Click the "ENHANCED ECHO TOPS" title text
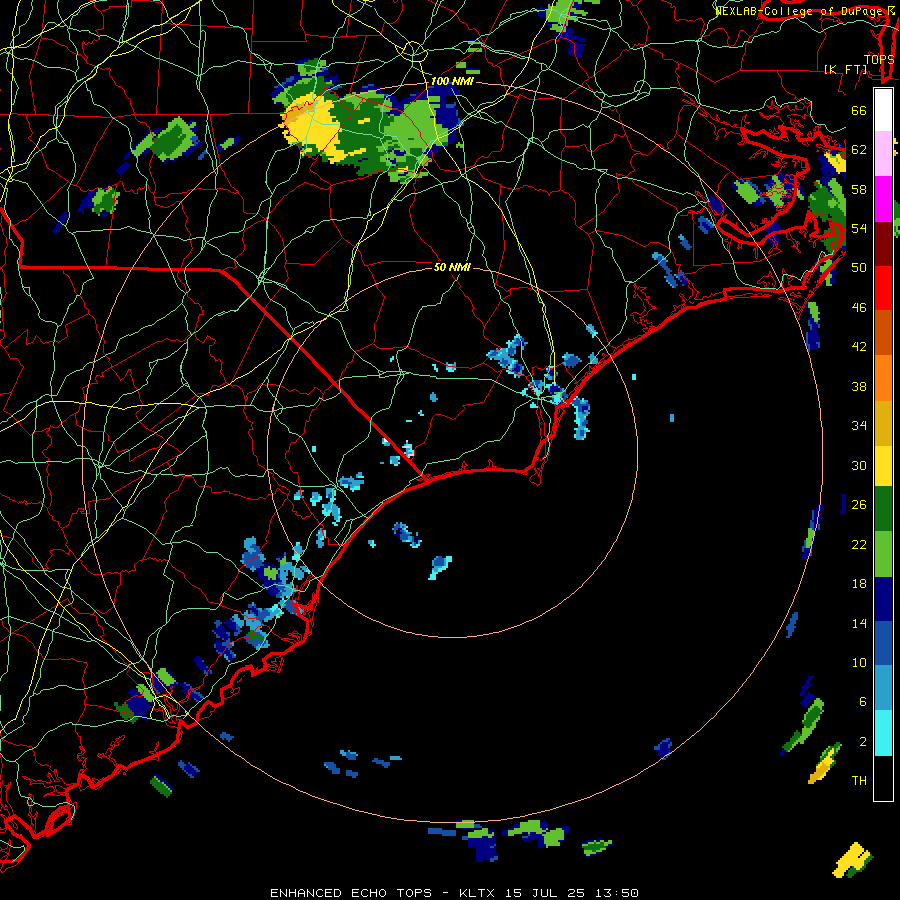This screenshot has width=900, height=900. coord(351,893)
